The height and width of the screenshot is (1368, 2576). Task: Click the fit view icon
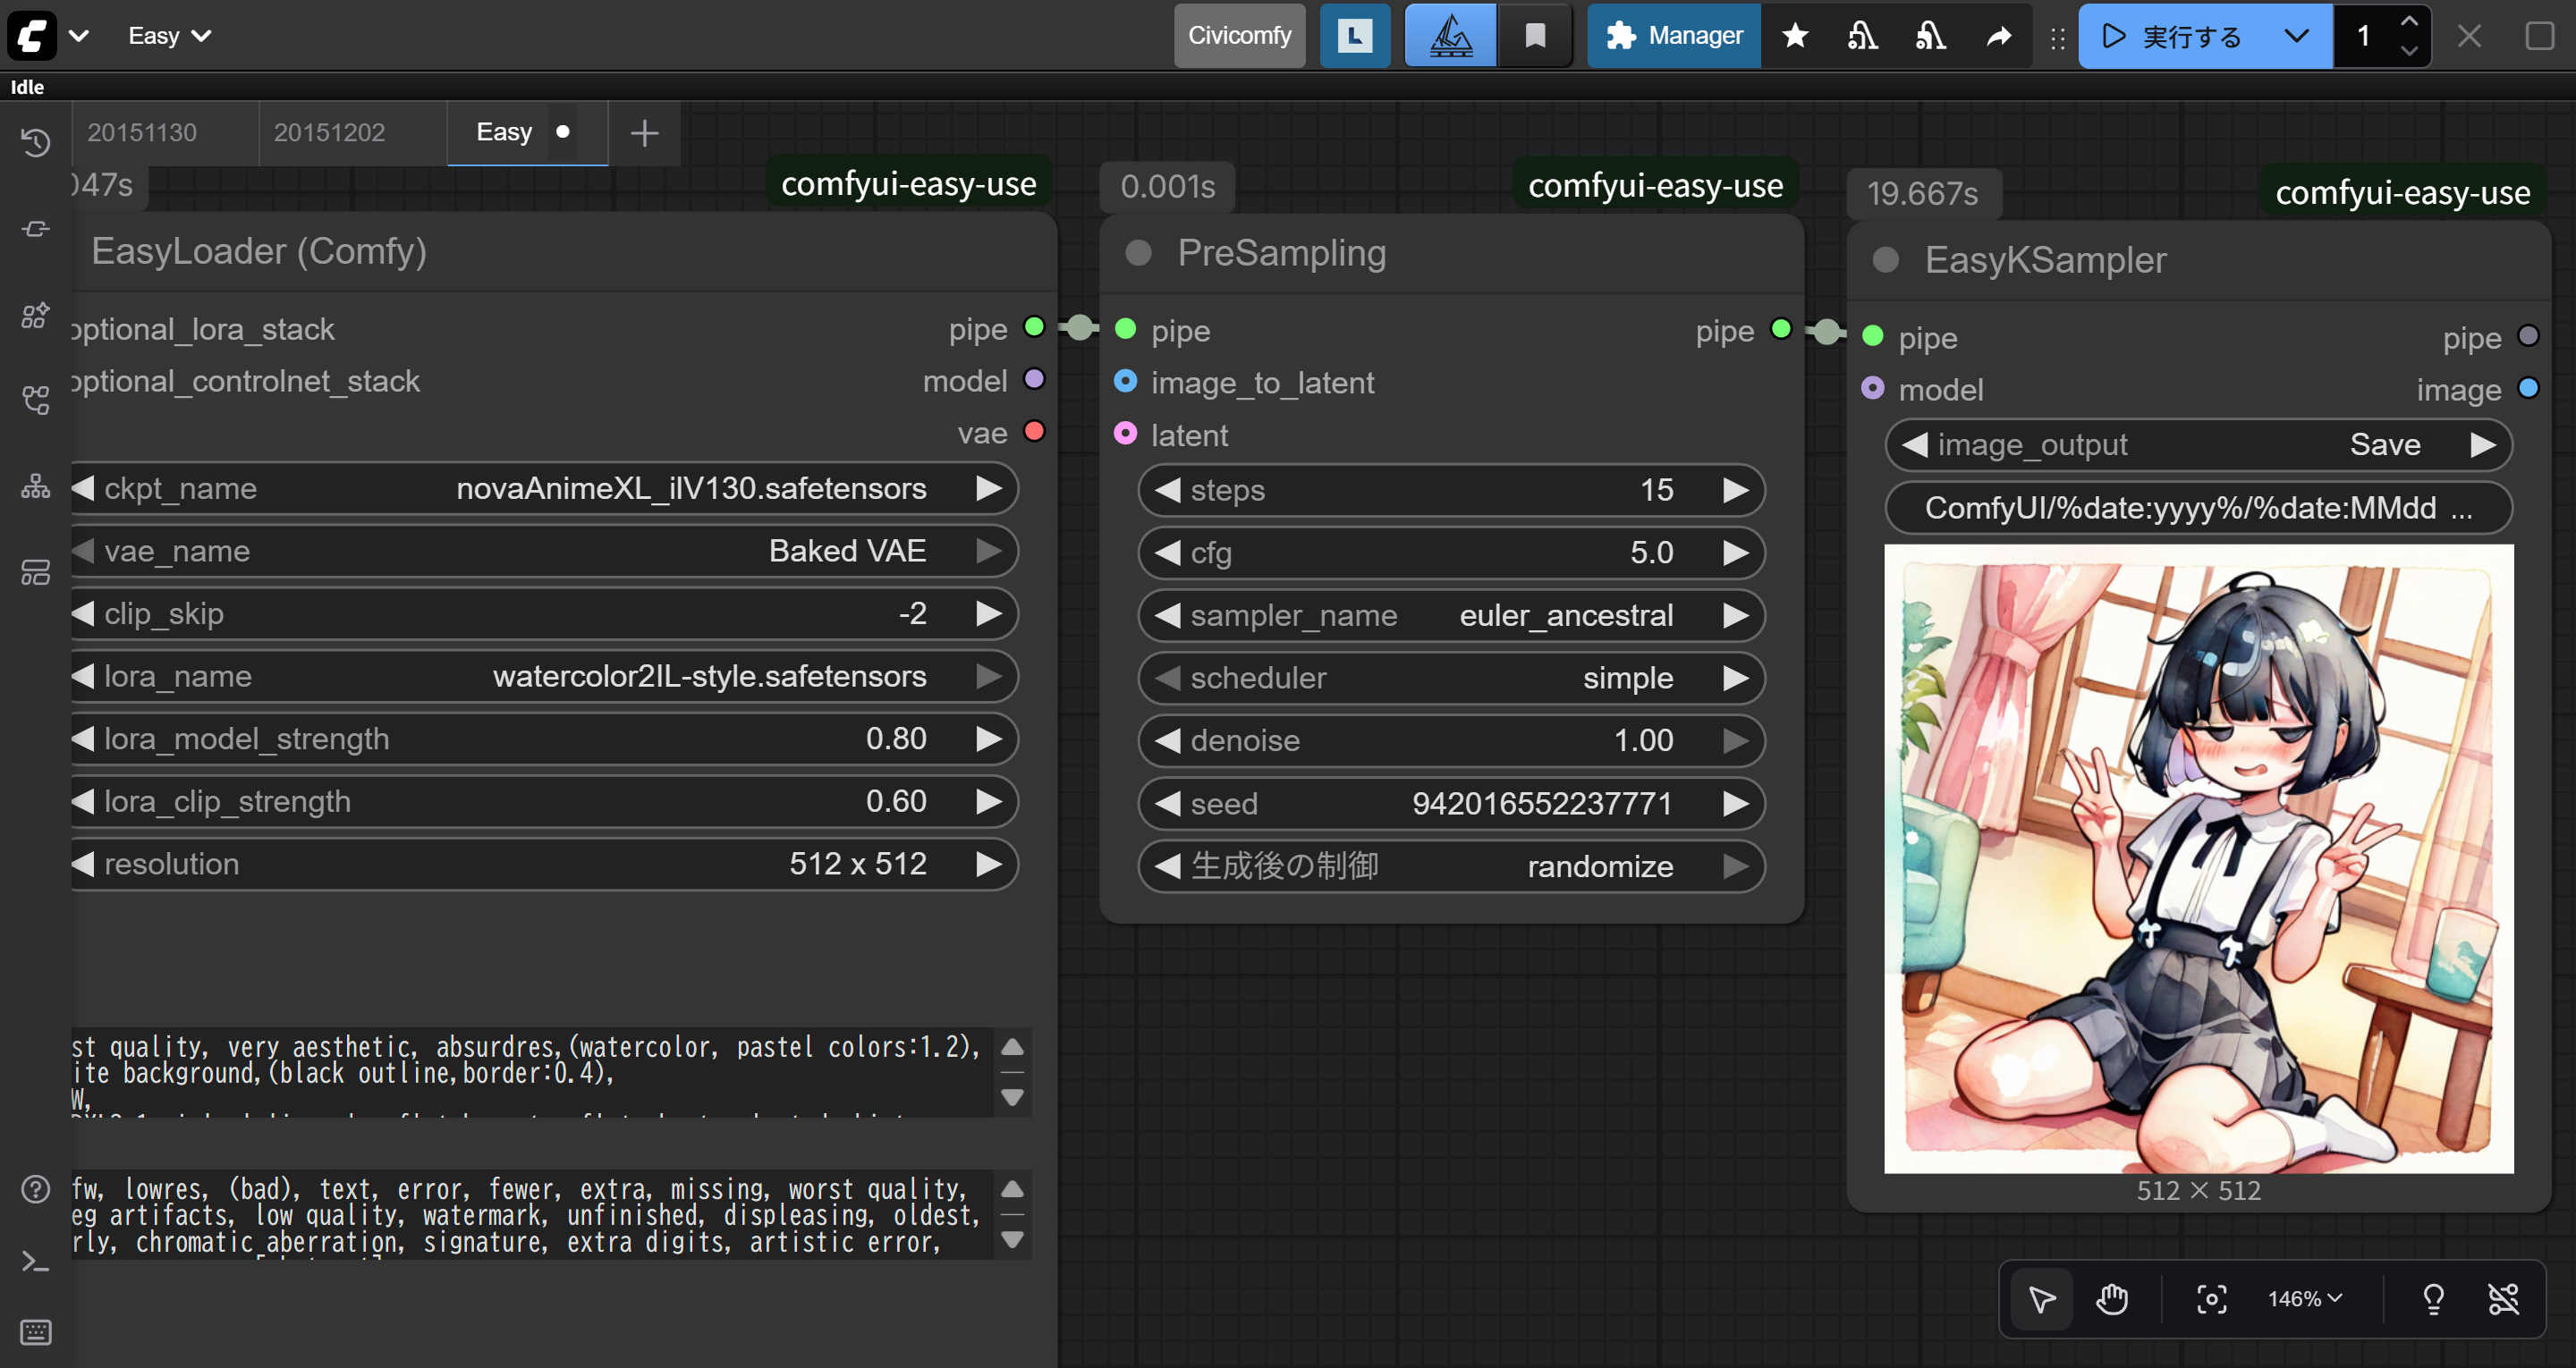2211,1299
